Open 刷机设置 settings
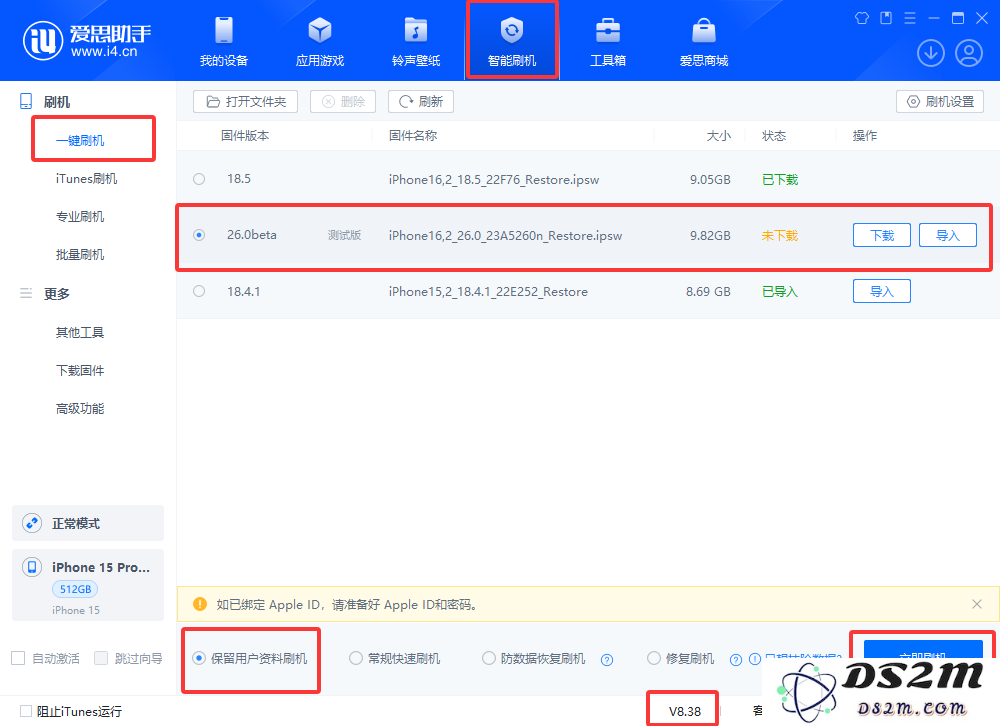 tap(940, 101)
